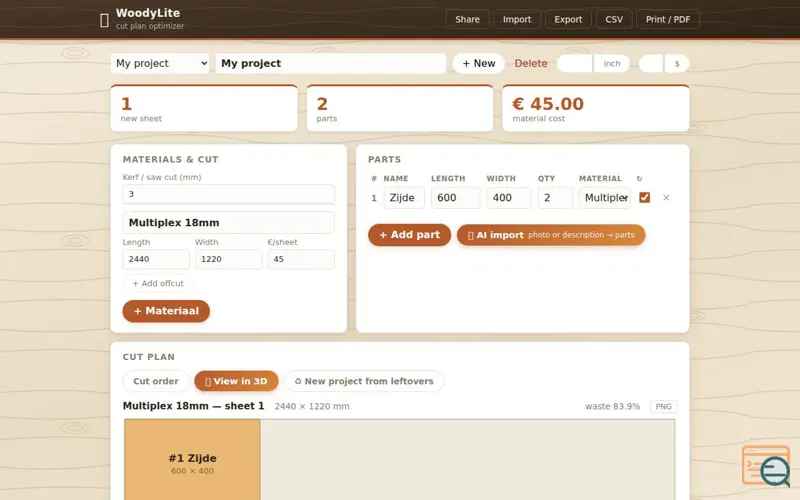Click the 'WIDTH' column header in Parts
Image resolution: width=800 pixels, height=500 pixels.
[501, 179]
